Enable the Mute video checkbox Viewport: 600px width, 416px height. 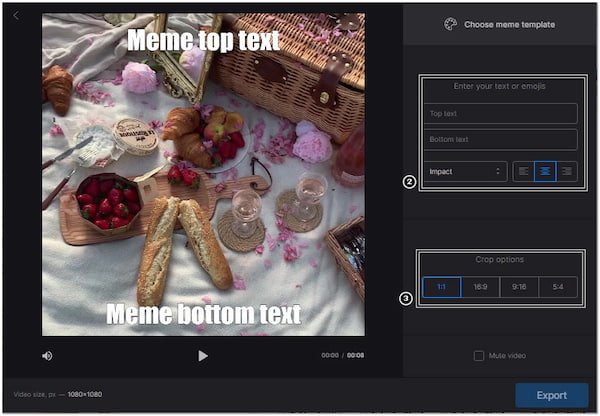point(479,356)
